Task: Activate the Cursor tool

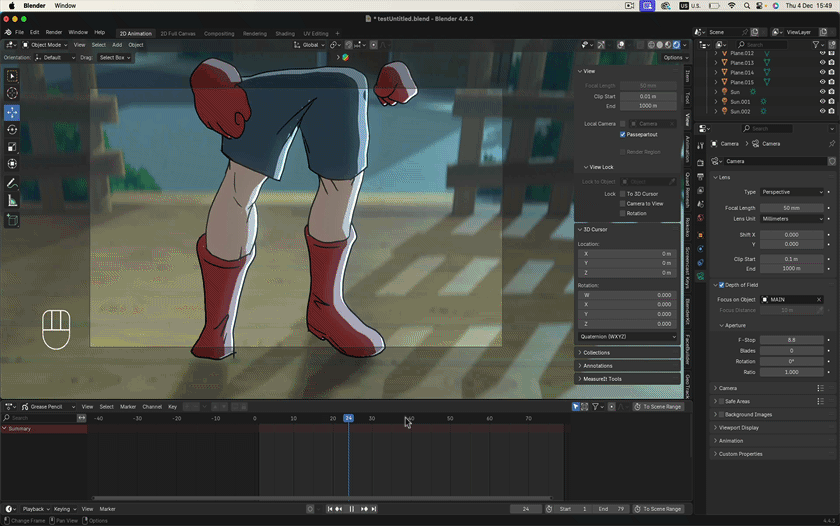Action: tap(12, 93)
